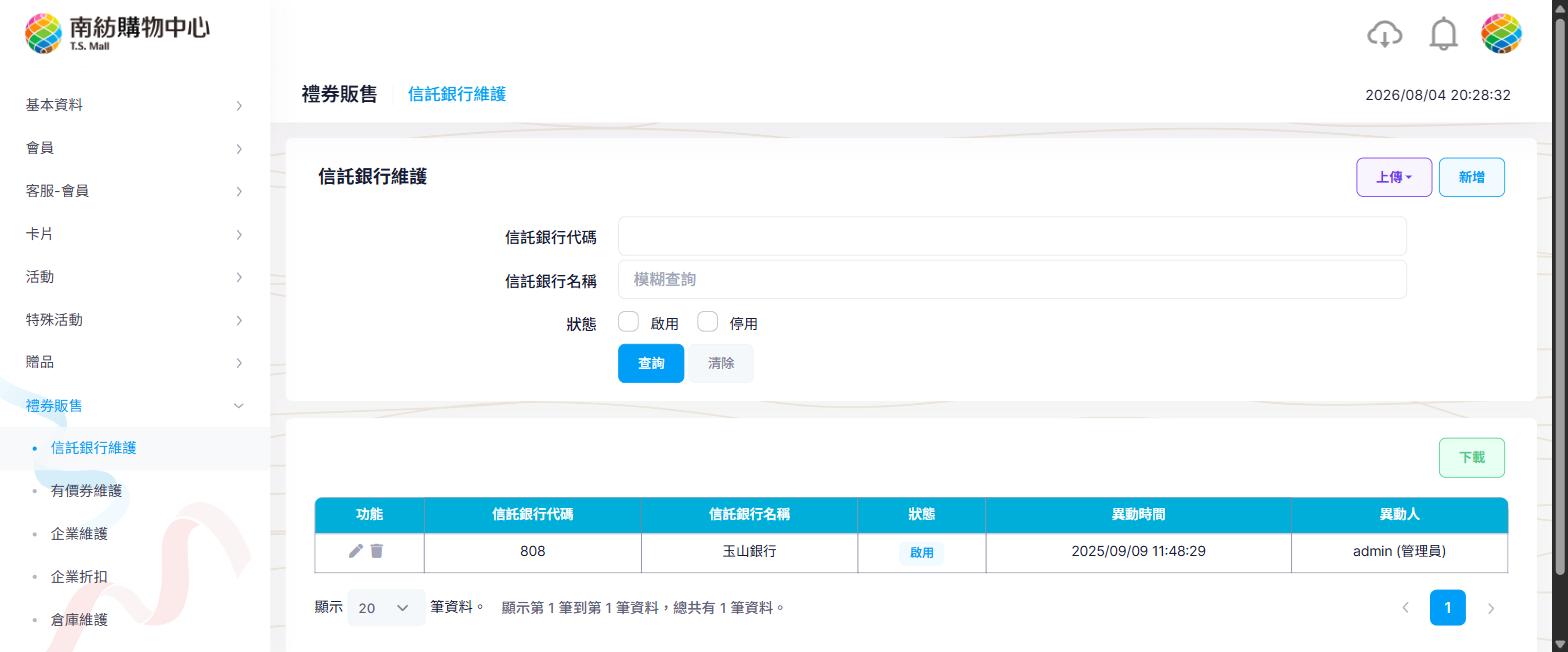Click the 玉山銀行 name cell

click(x=749, y=551)
